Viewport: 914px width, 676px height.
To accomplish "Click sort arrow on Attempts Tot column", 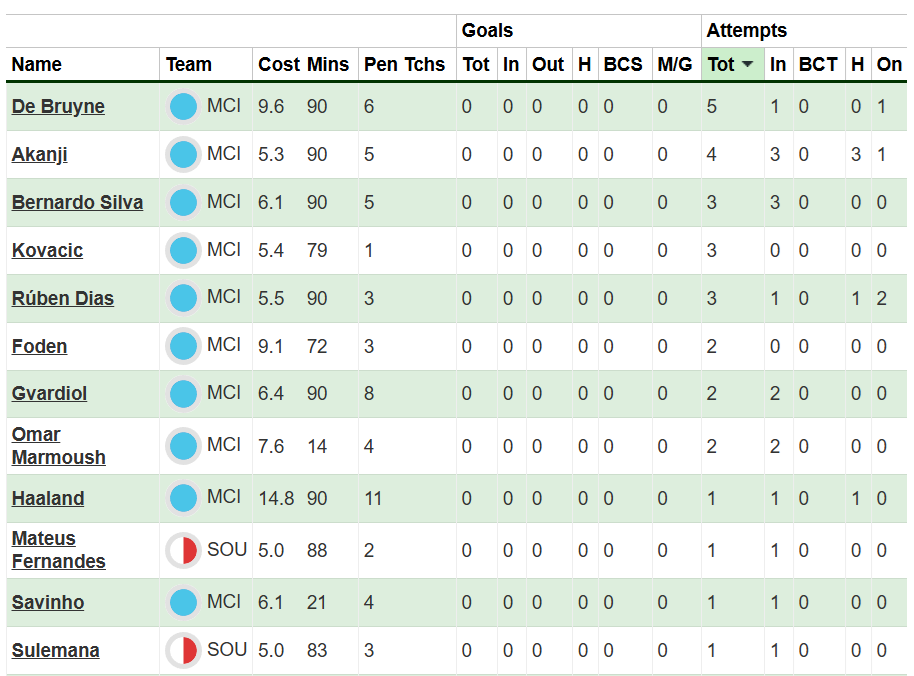I will [x=747, y=65].
